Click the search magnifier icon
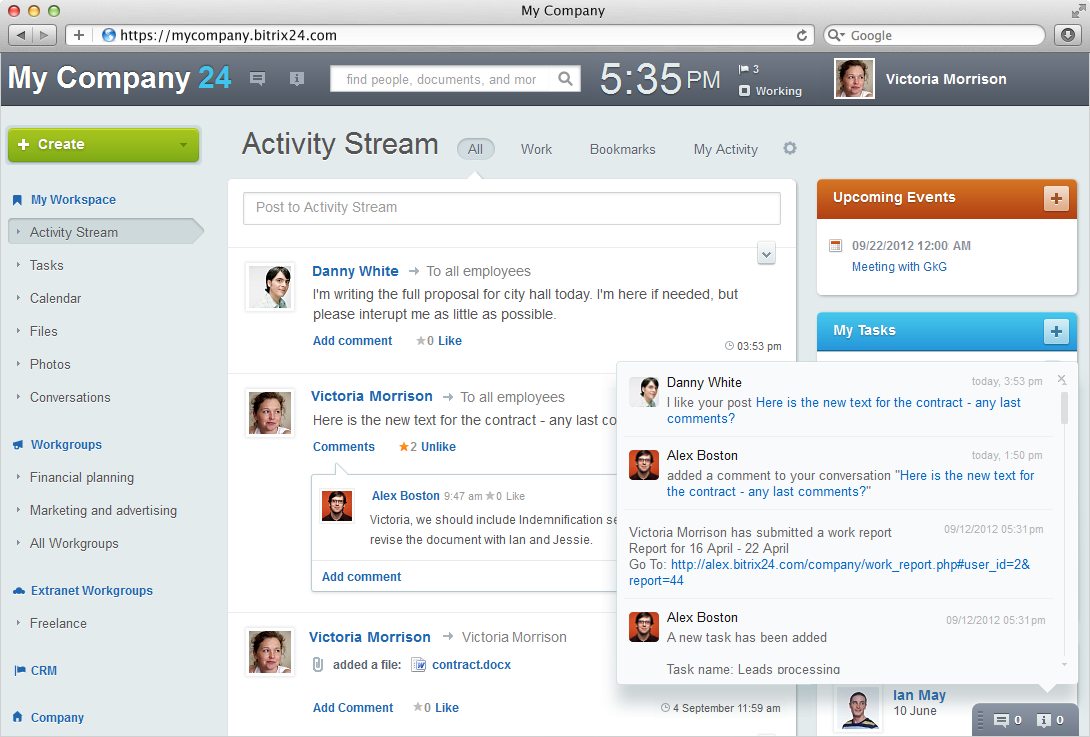This screenshot has width=1090, height=737. click(x=566, y=79)
